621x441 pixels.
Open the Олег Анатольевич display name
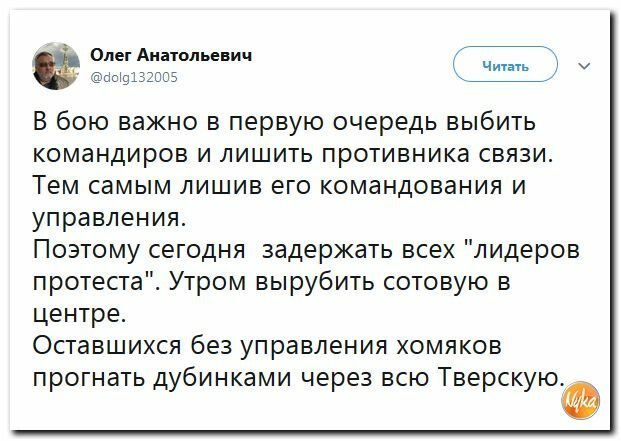click(x=171, y=55)
